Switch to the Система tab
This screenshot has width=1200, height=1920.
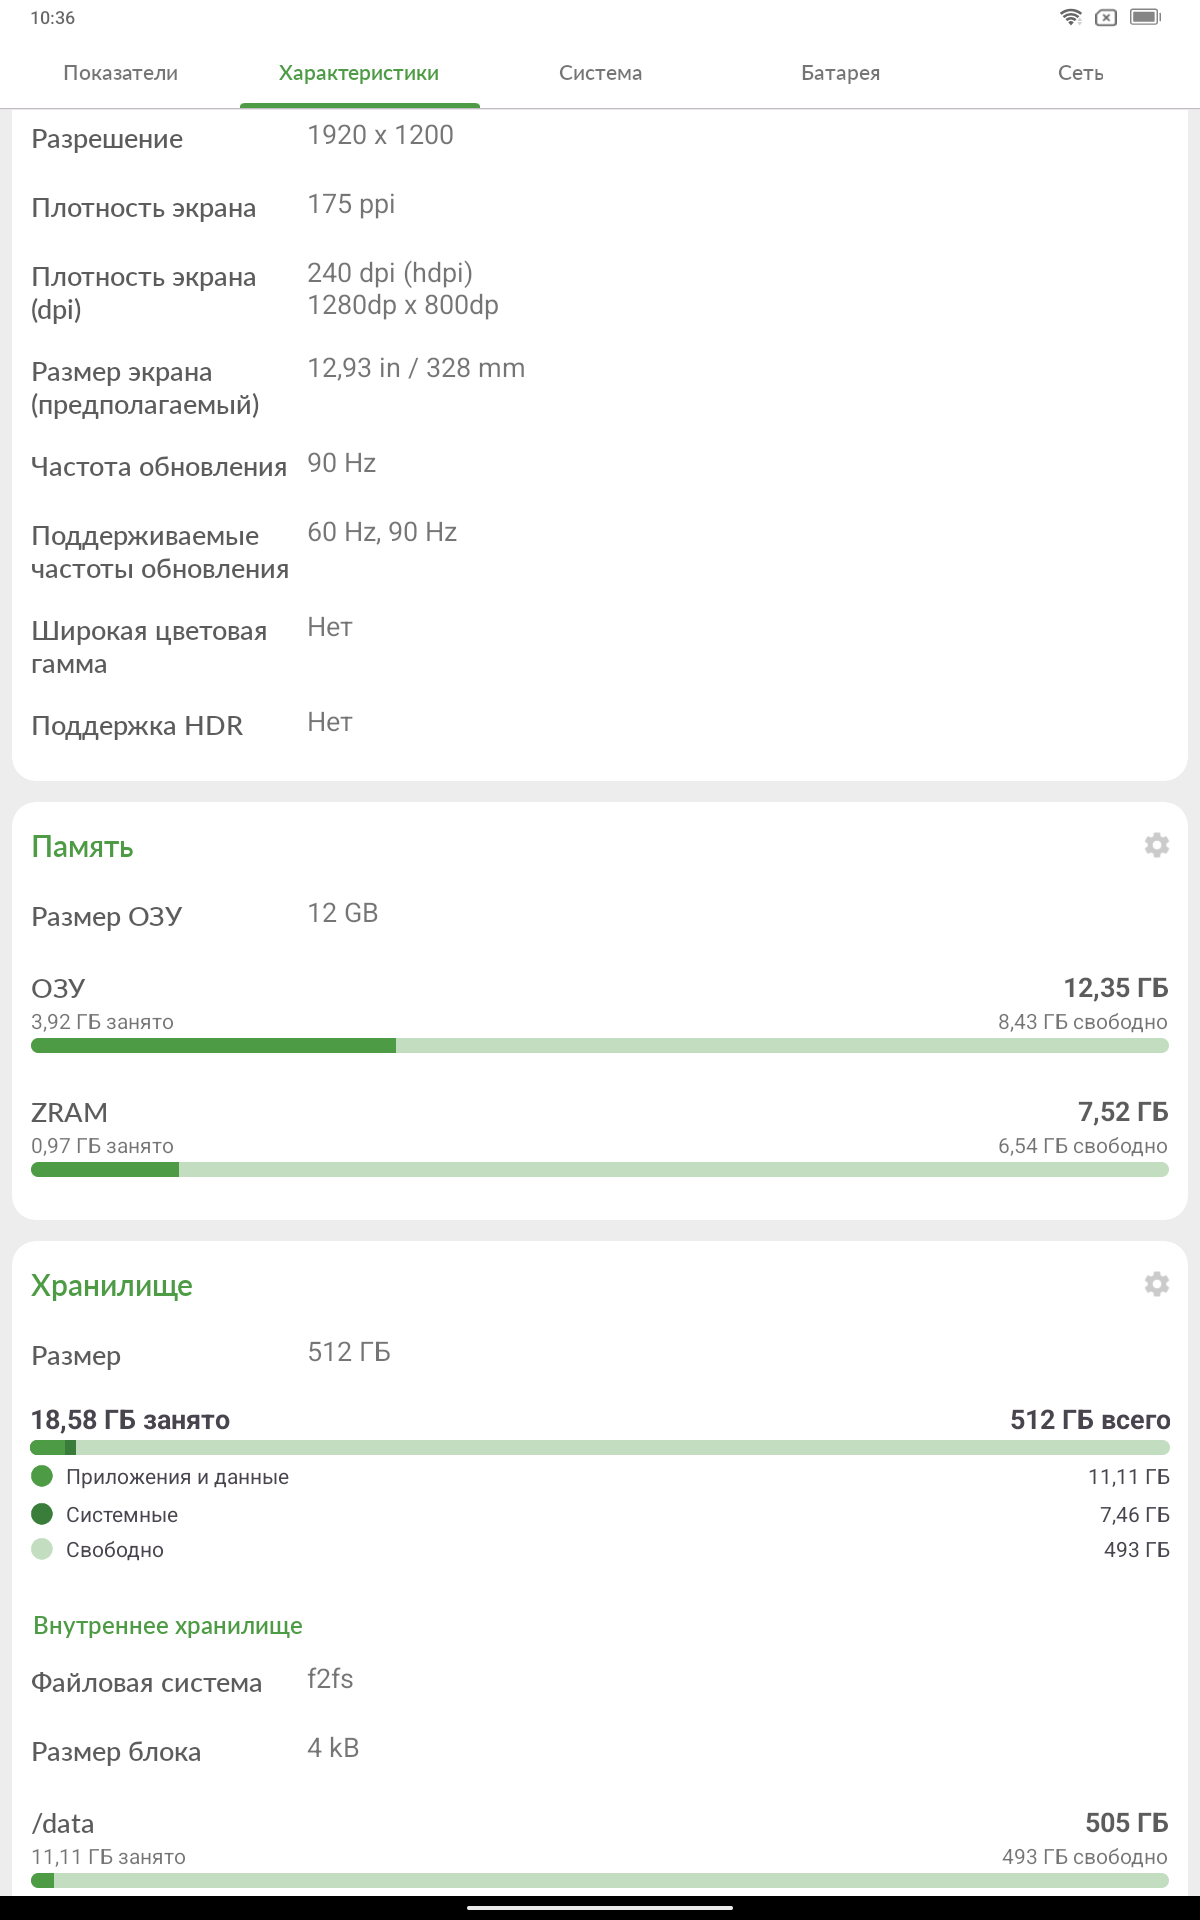(x=600, y=73)
